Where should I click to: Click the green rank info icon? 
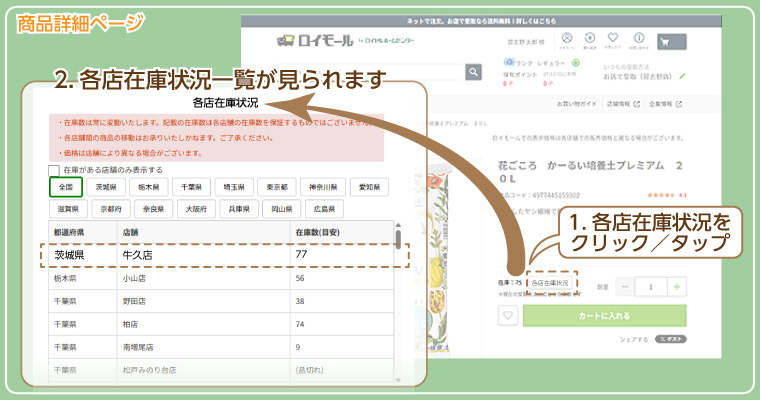point(576,63)
